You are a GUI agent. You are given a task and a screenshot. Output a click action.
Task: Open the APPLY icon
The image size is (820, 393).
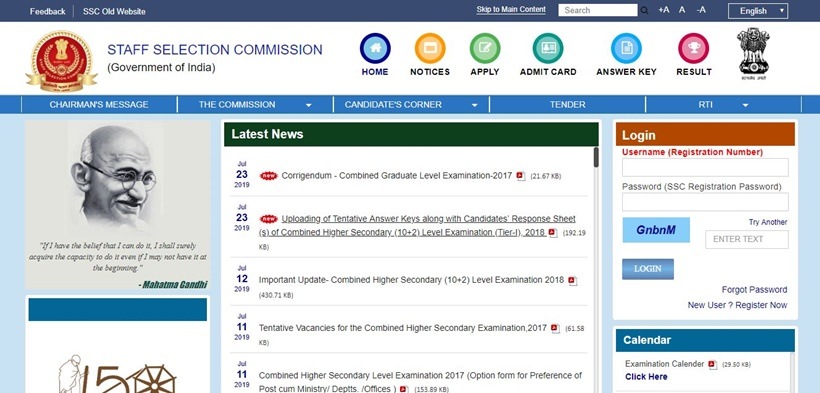(x=485, y=48)
